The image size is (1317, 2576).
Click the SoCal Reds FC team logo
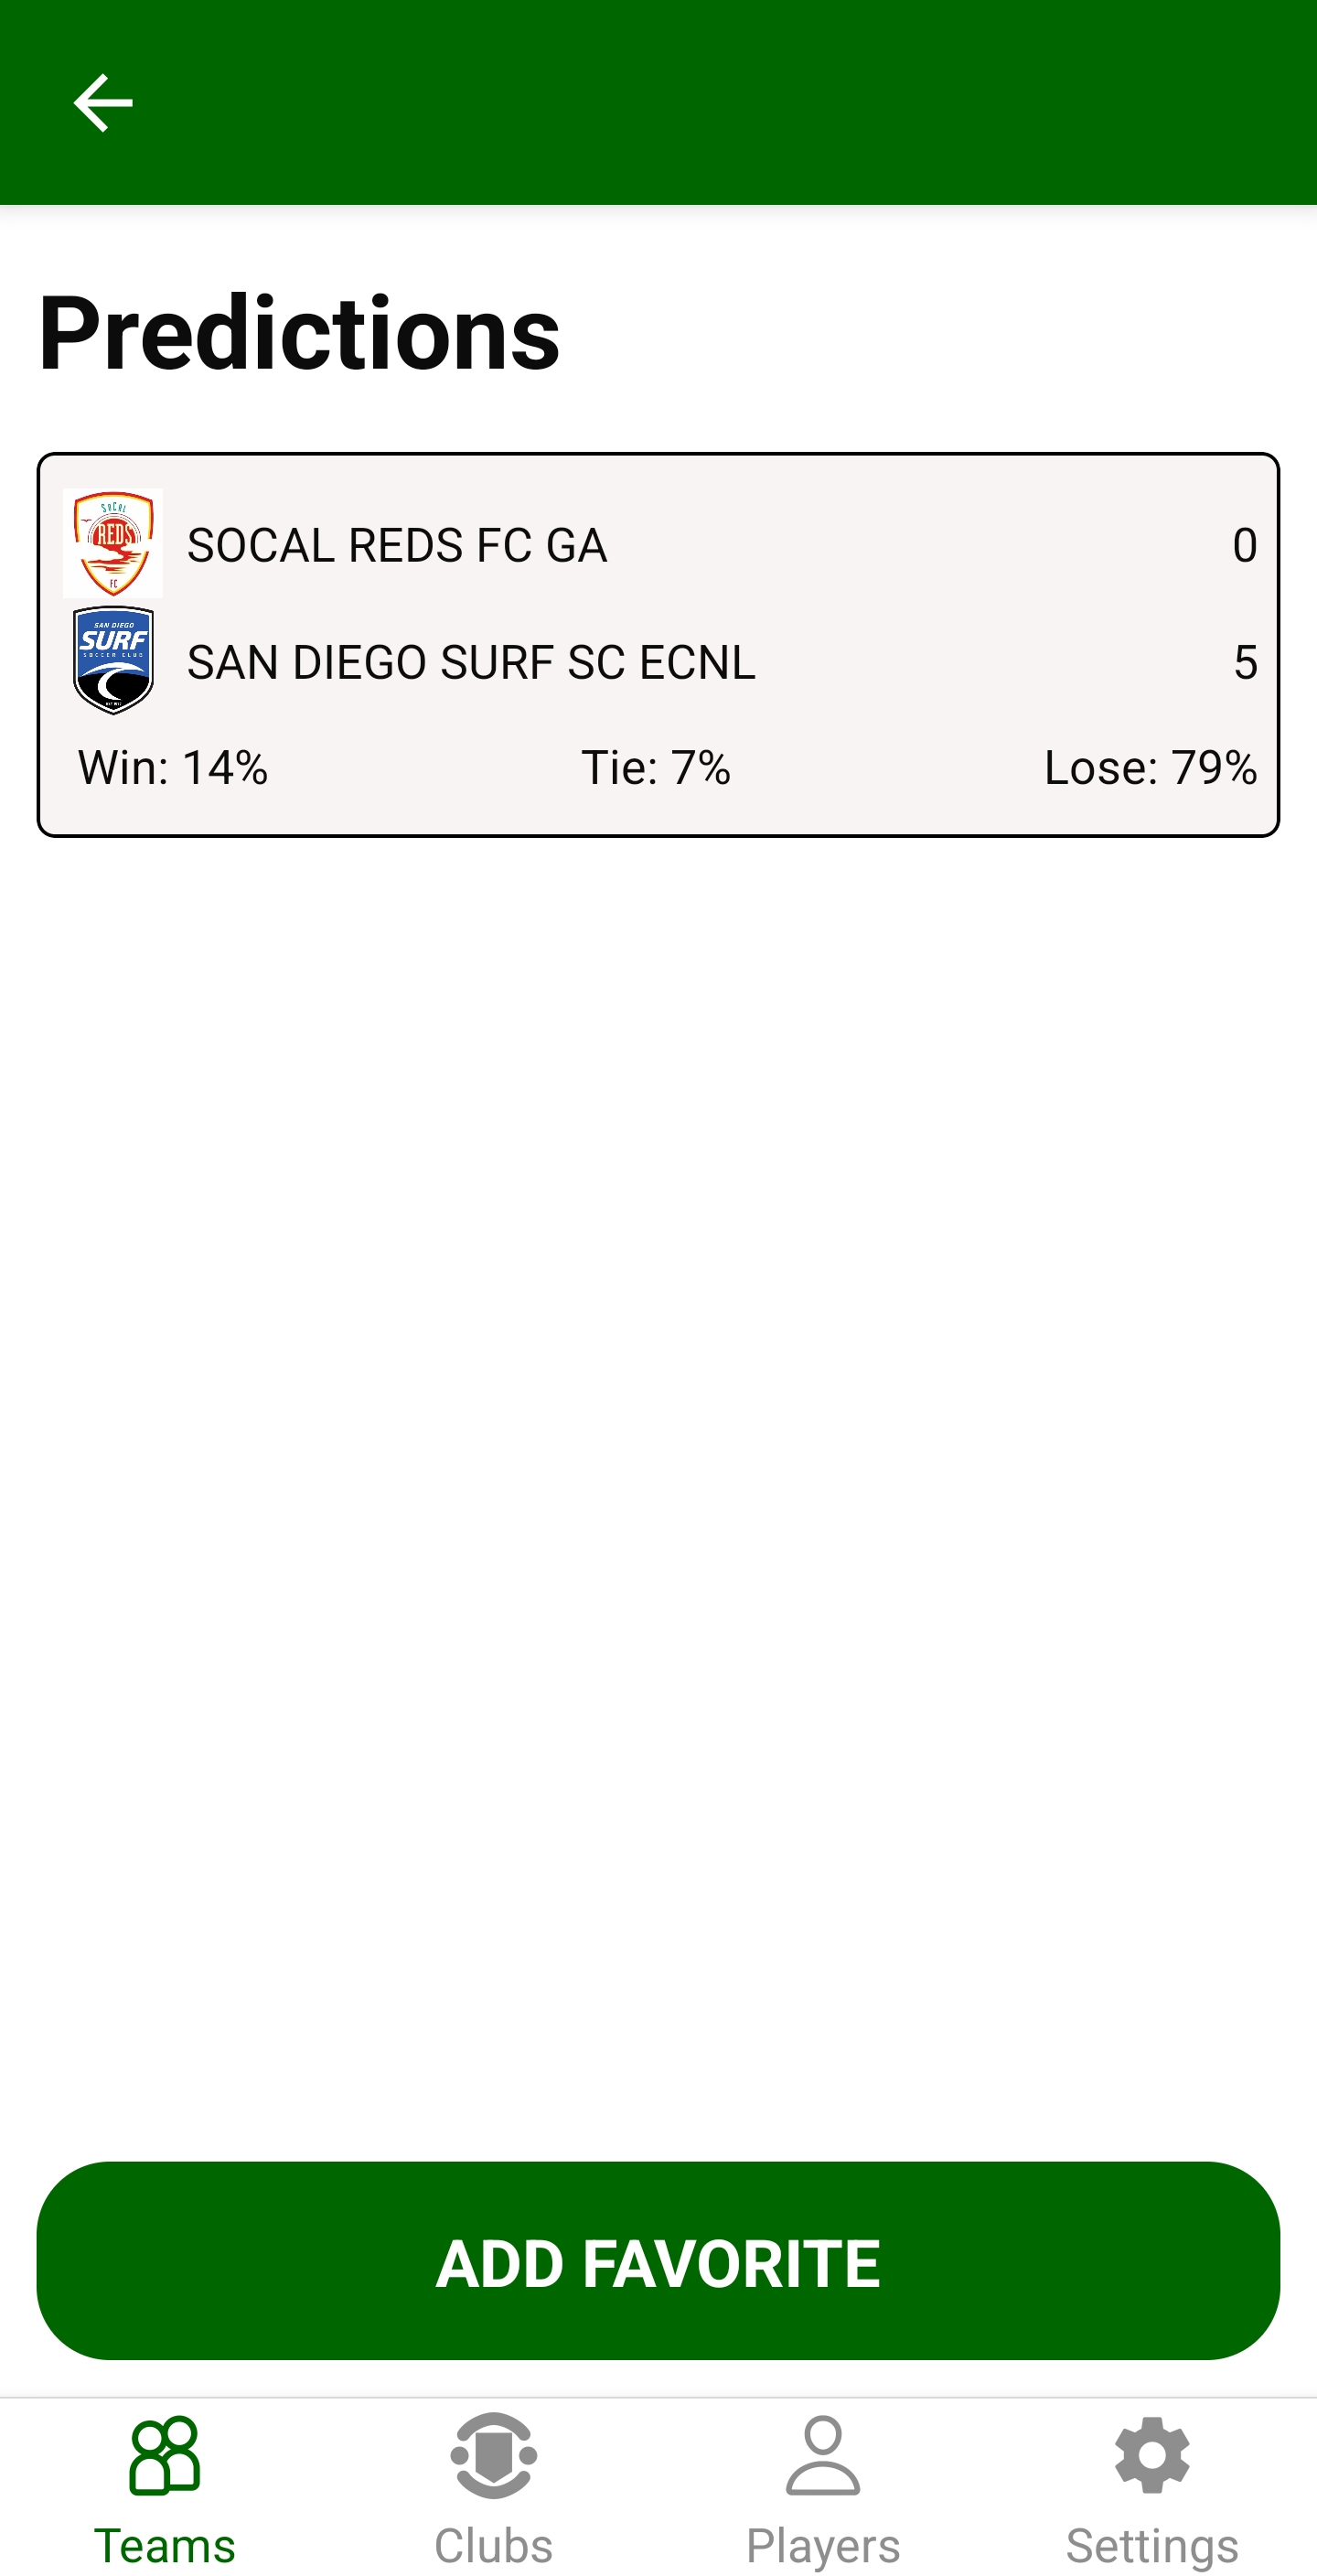(113, 543)
